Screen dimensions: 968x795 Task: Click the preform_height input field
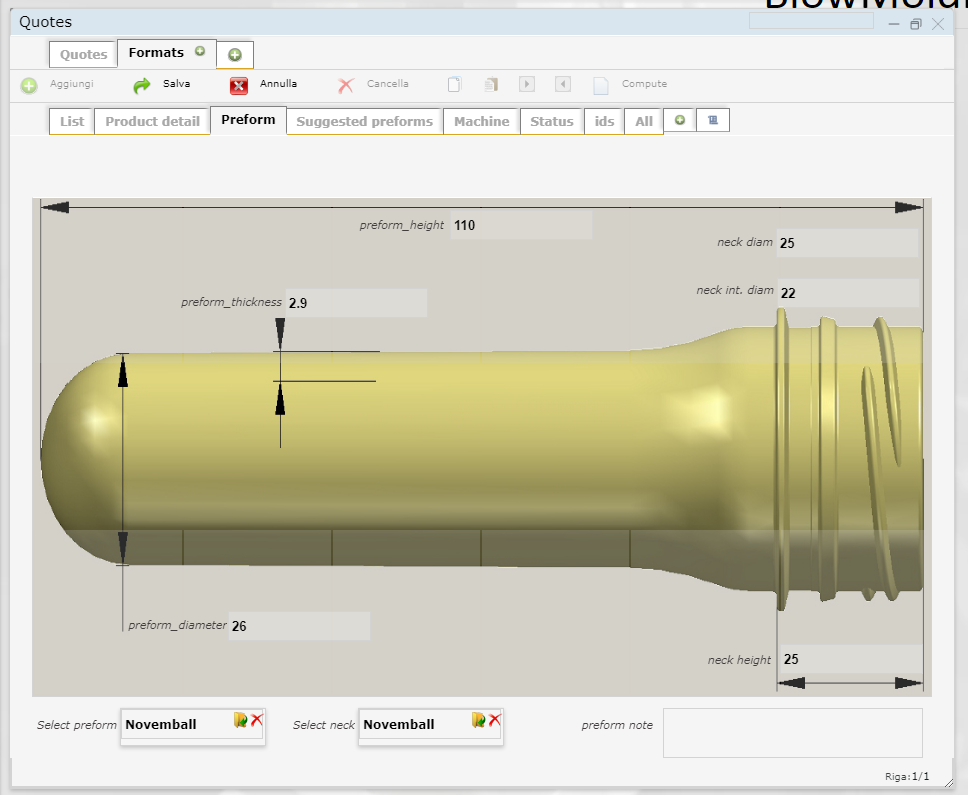click(520, 225)
